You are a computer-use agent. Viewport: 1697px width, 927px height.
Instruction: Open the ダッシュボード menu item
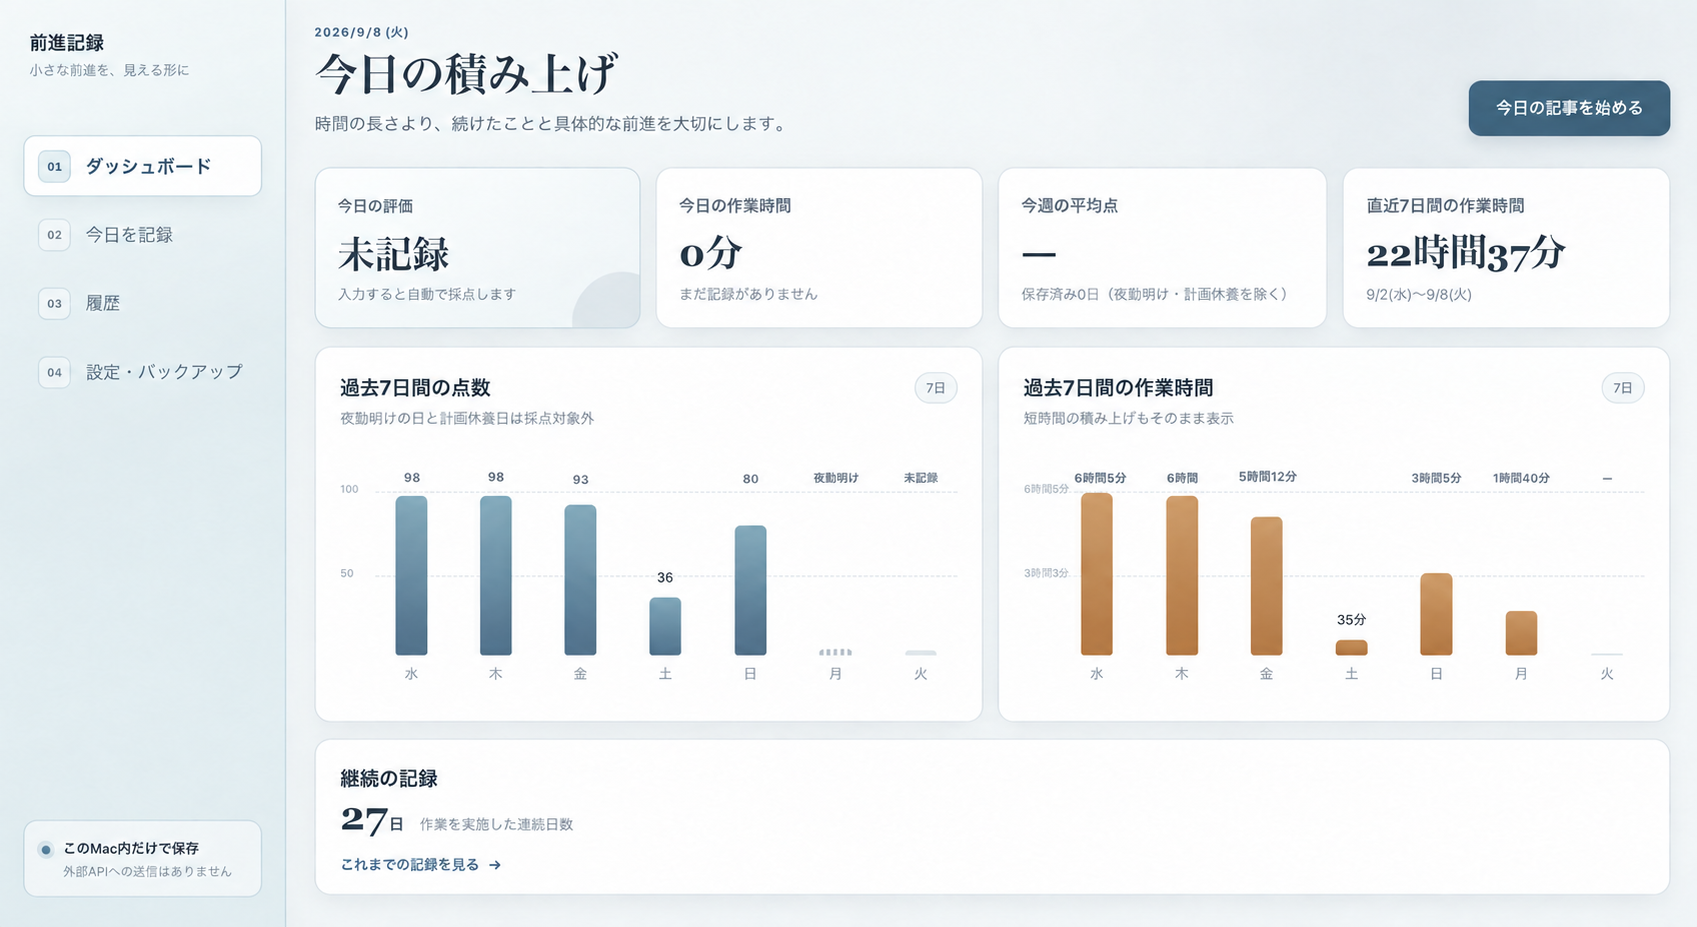[143, 166]
